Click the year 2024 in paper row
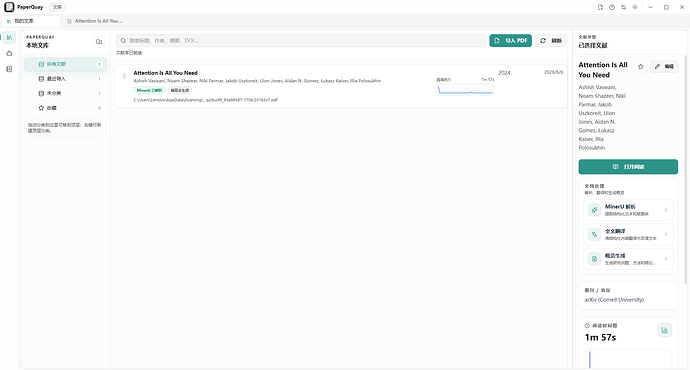The image size is (690, 370). coord(504,73)
